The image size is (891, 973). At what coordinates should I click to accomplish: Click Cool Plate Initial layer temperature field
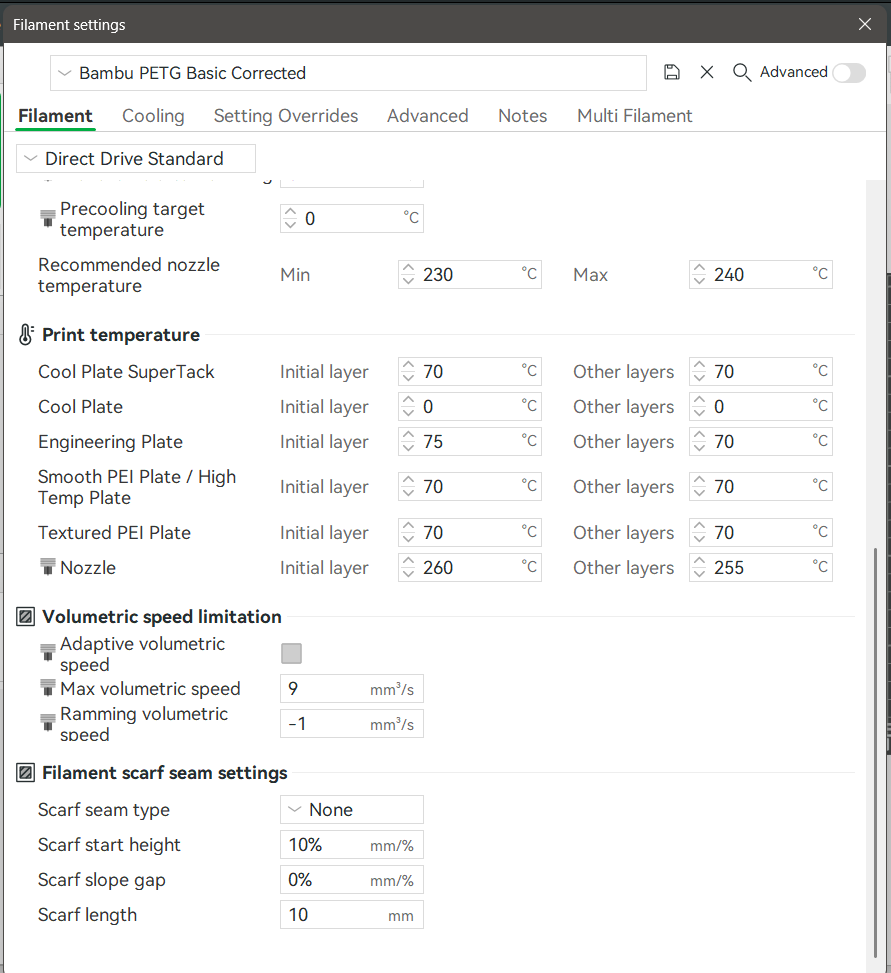click(x=470, y=406)
